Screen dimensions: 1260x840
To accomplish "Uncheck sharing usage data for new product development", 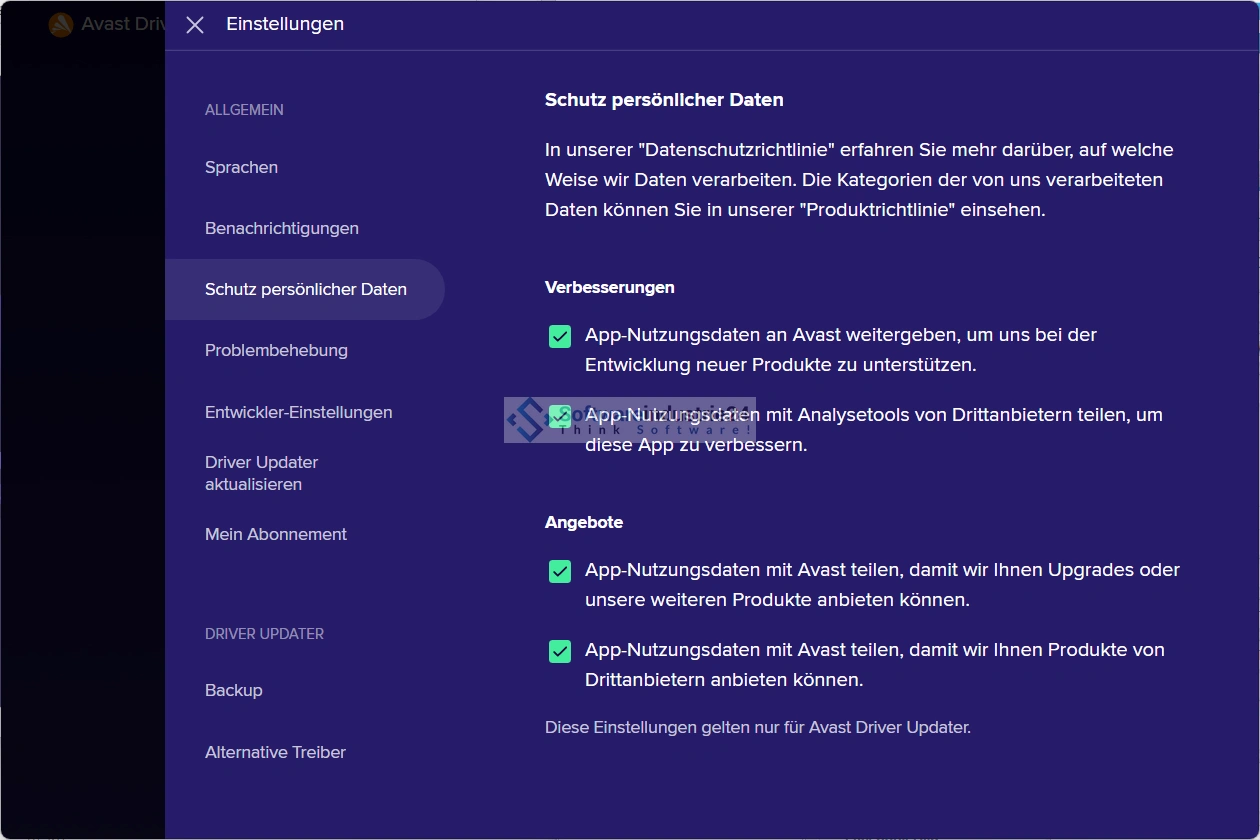I will point(560,336).
